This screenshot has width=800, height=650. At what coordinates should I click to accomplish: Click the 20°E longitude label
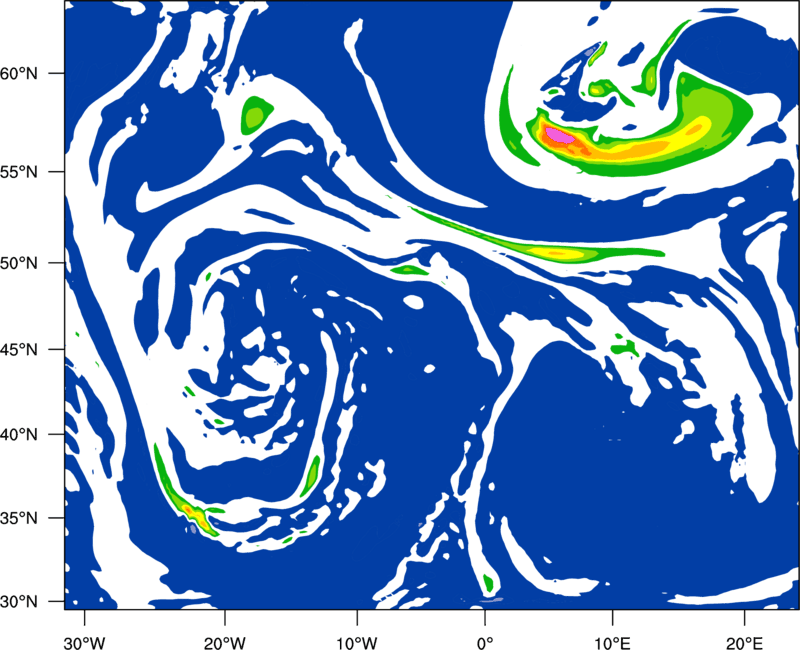pos(744,643)
